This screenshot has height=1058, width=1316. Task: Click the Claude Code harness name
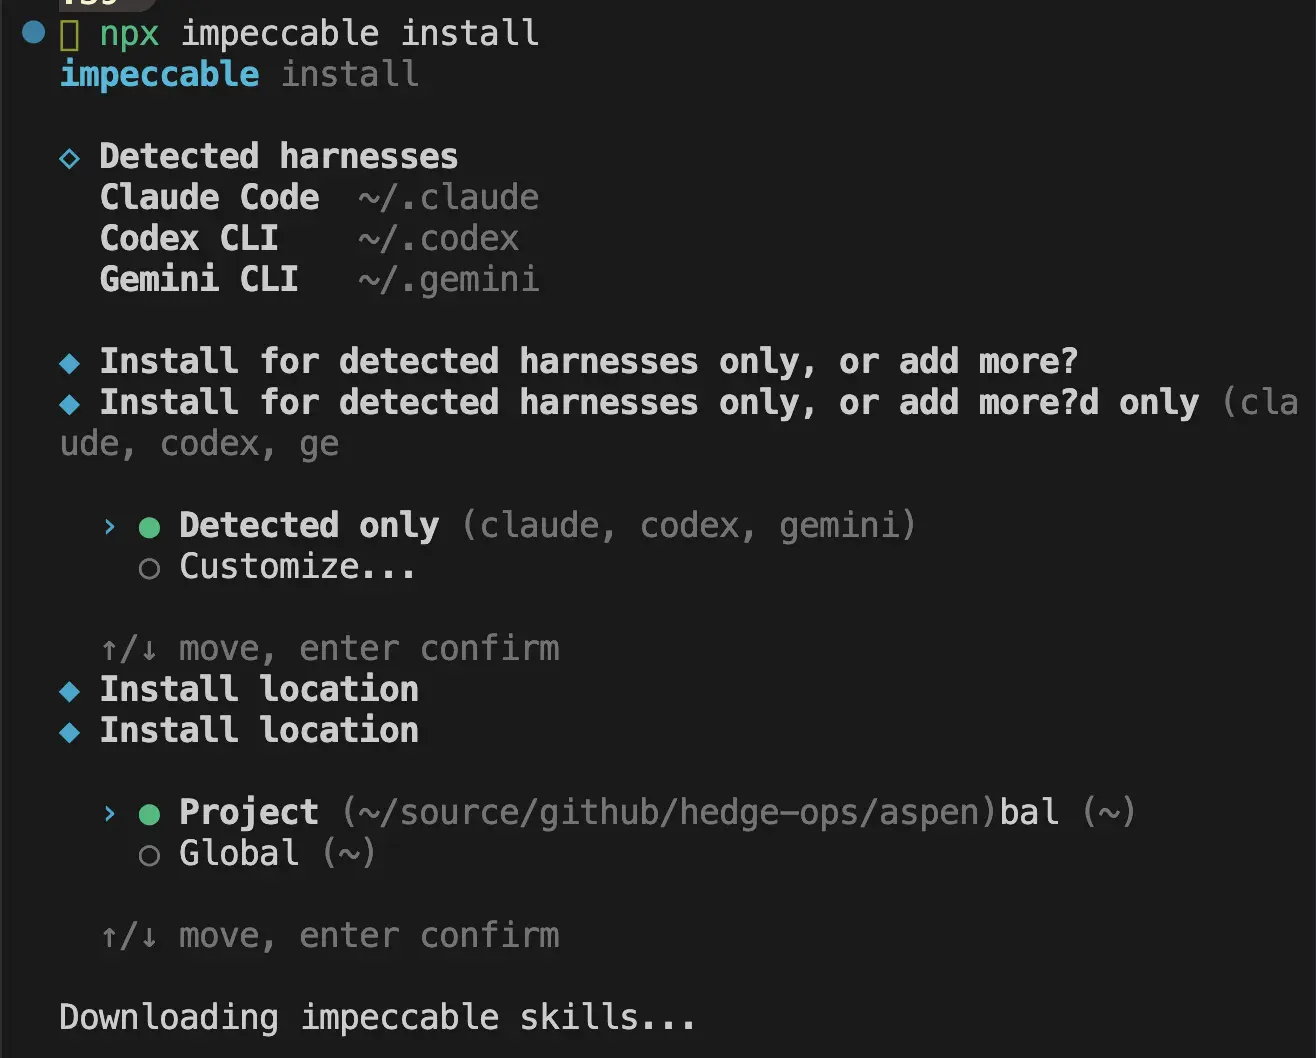(210, 197)
